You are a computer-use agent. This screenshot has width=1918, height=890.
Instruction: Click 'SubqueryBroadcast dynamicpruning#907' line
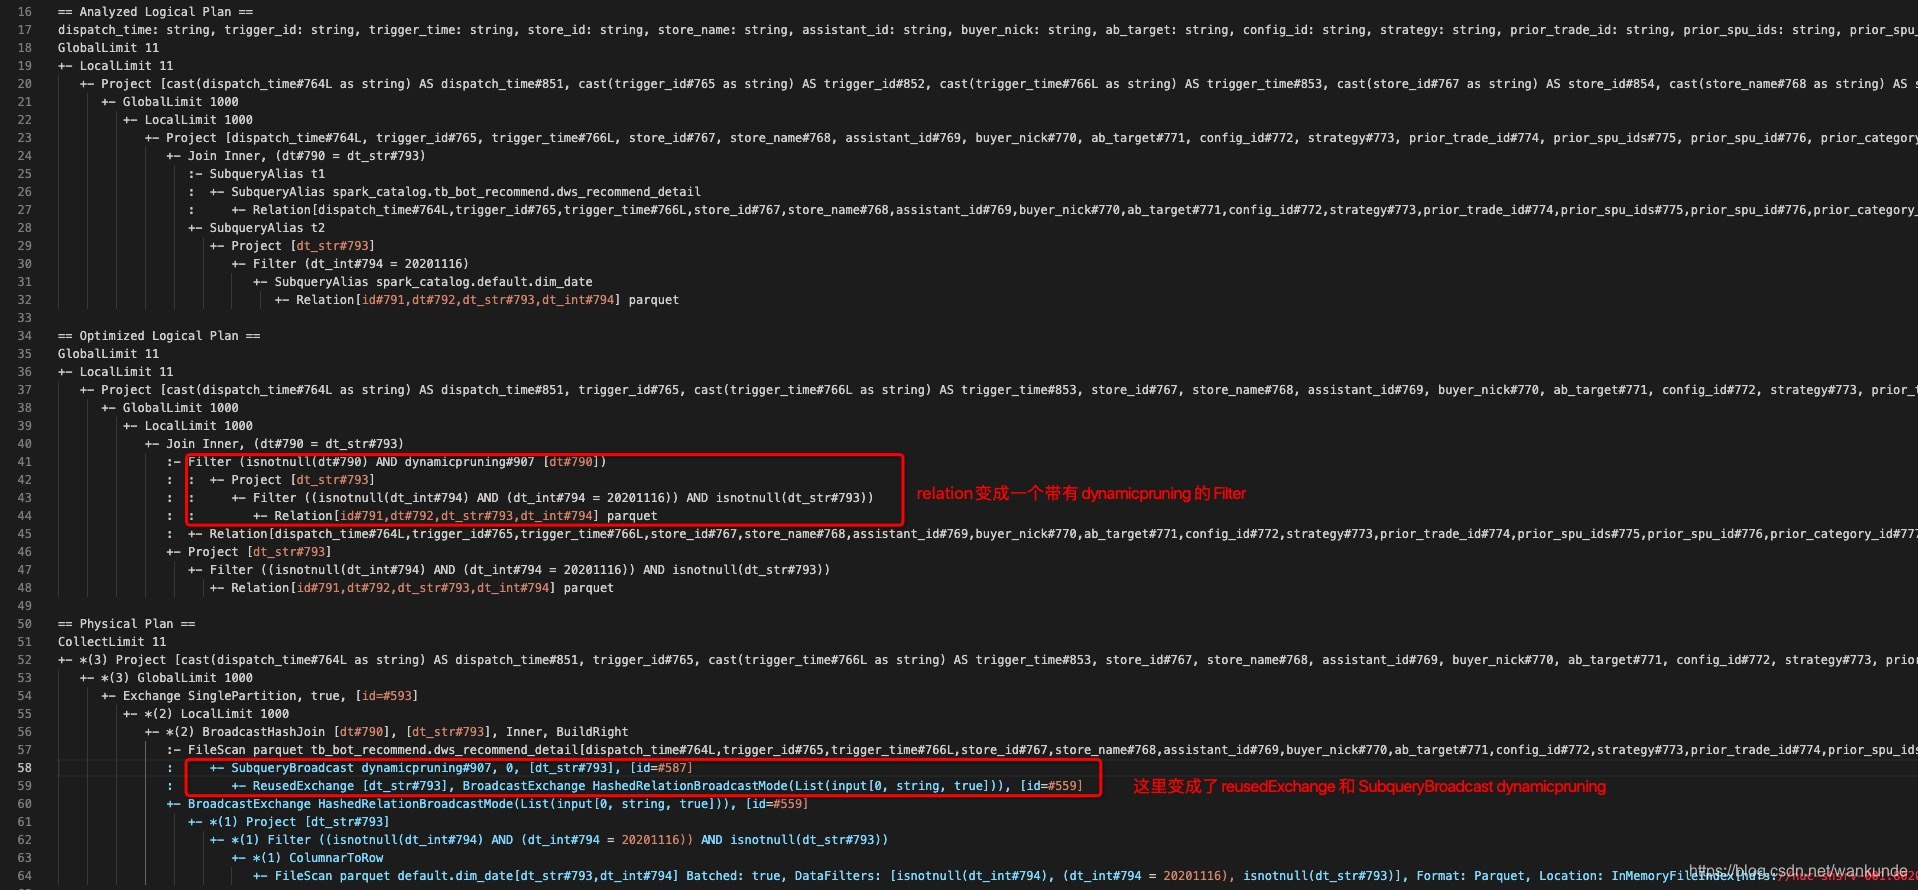(x=462, y=768)
